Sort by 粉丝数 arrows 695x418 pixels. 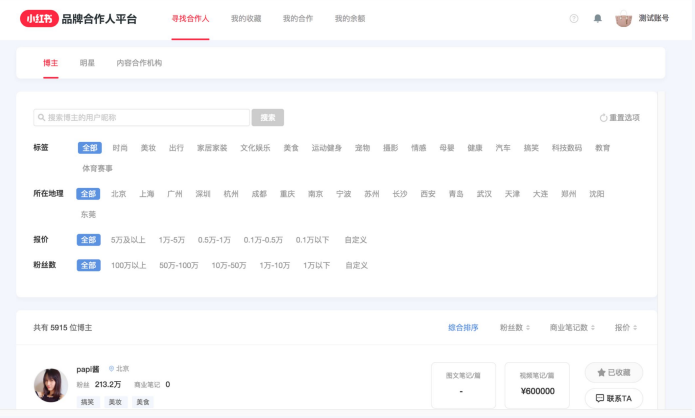click(x=527, y=328)
